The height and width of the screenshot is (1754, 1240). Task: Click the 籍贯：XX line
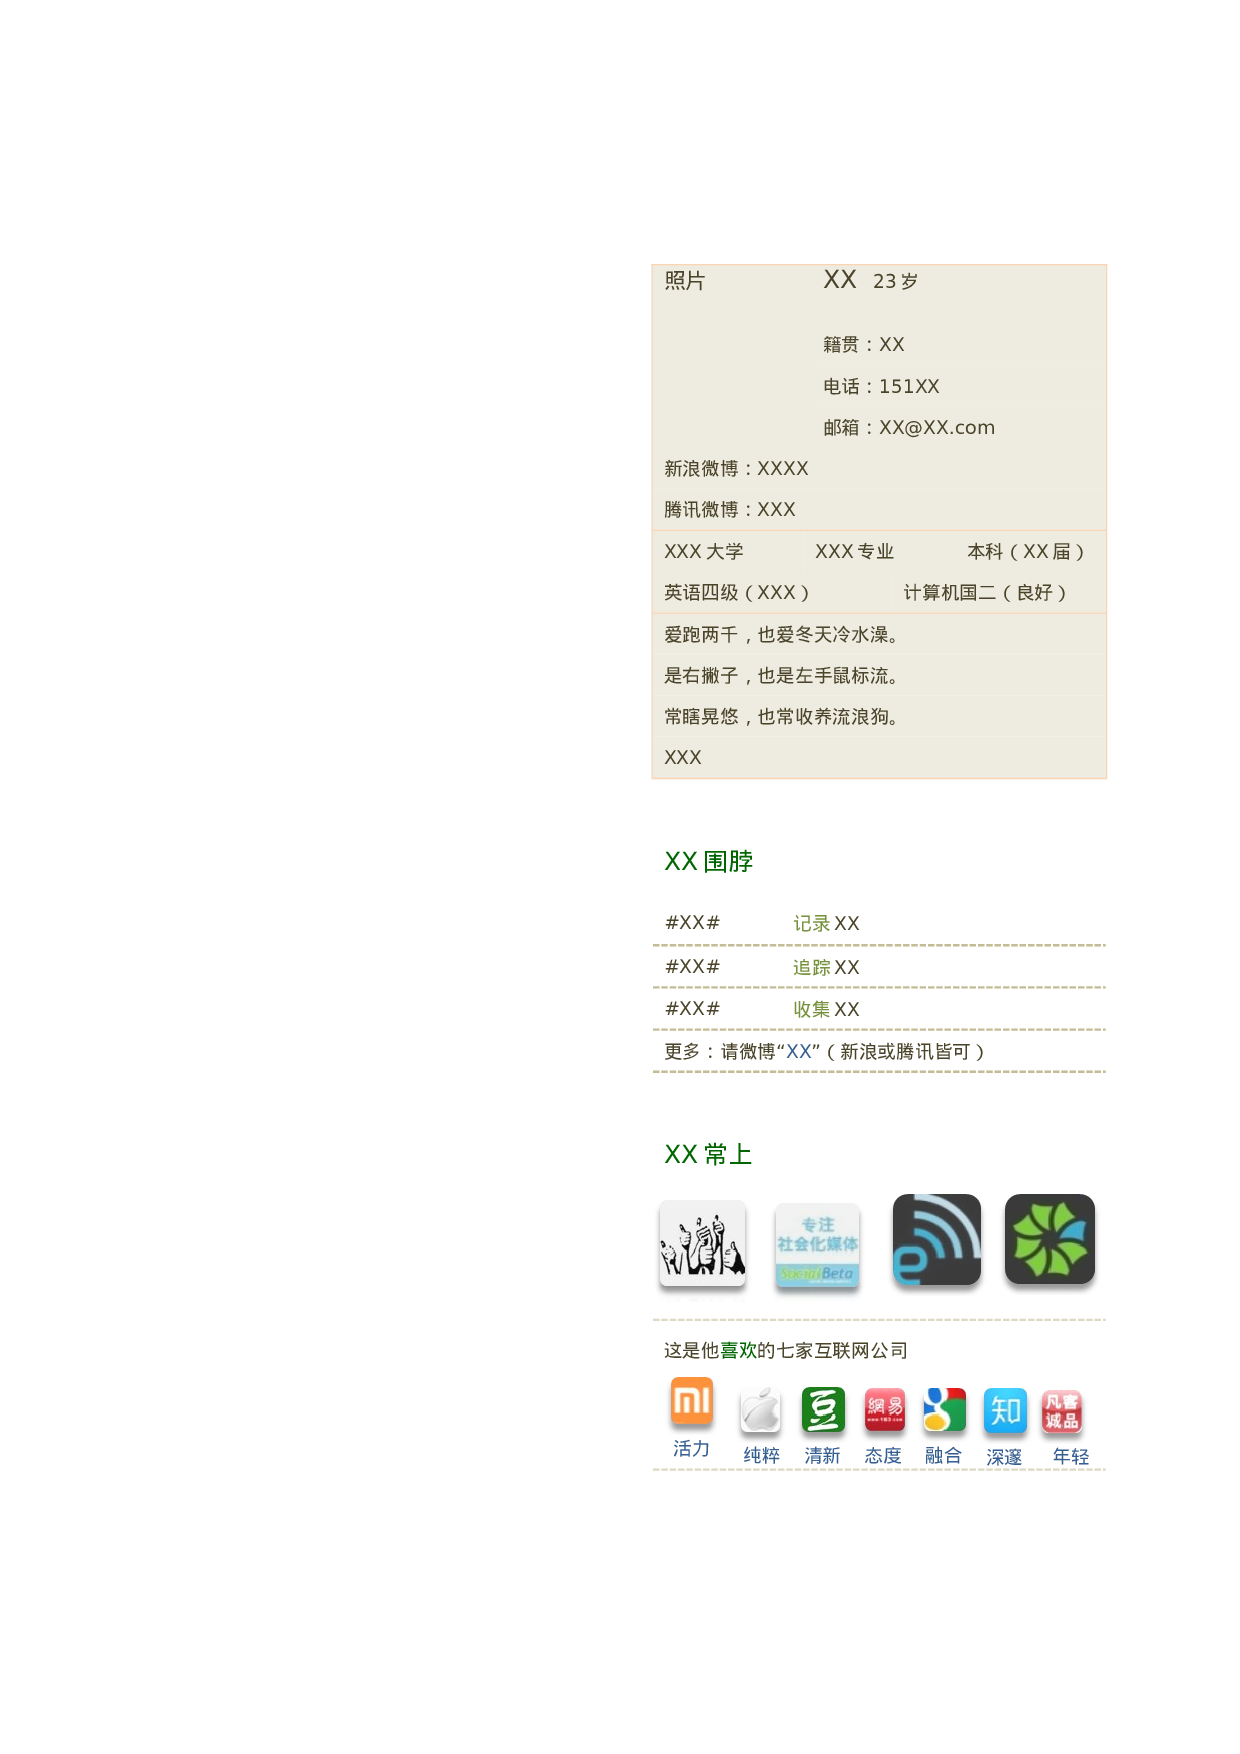click(x=864, y=344)
